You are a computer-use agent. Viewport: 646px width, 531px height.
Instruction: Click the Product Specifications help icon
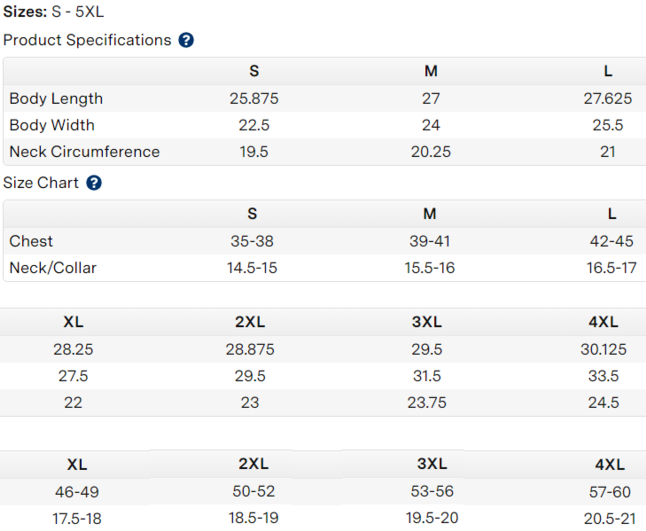[186, 41]
